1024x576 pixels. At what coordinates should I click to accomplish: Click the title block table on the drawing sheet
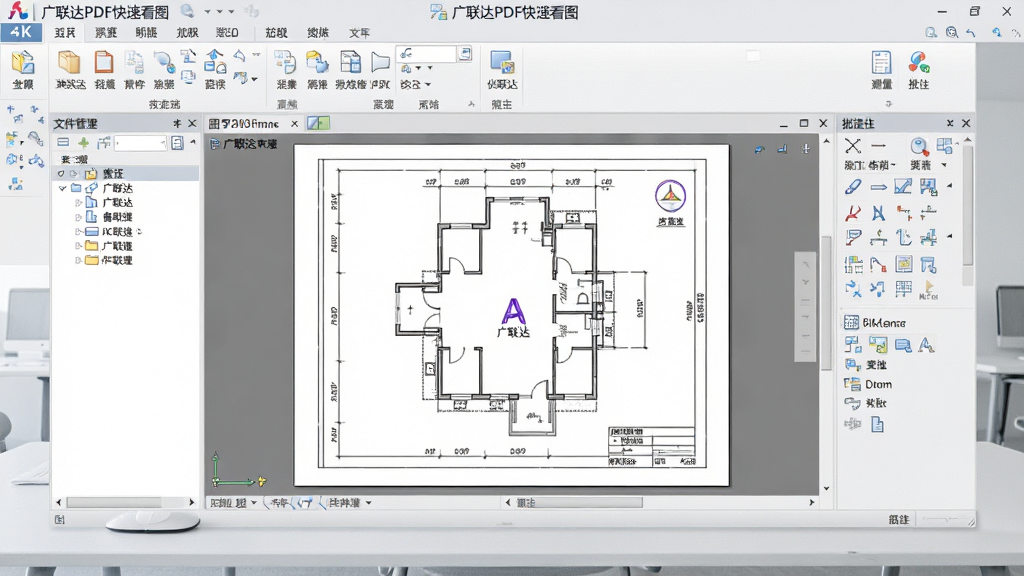click(652, 447)
